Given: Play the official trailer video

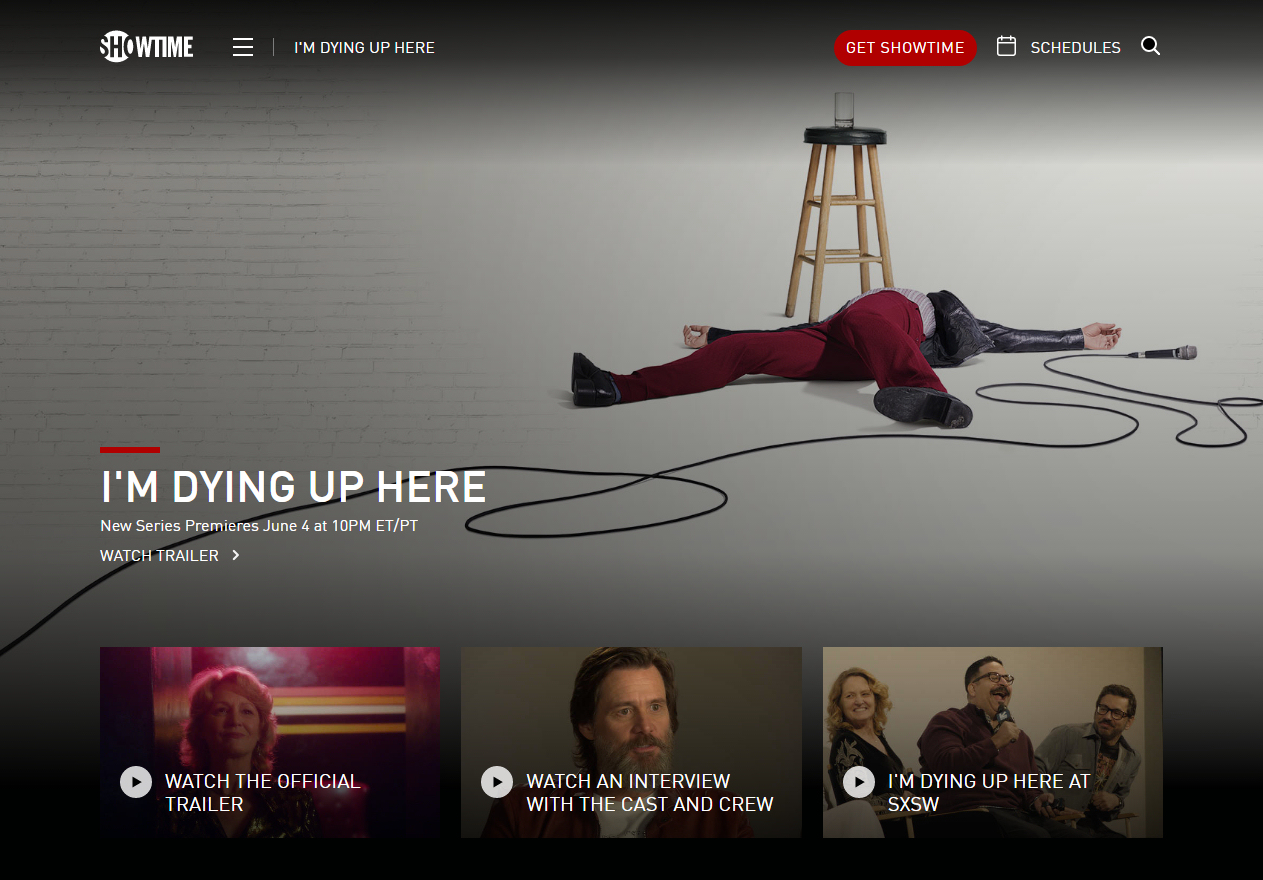Looking at the screenshot, I should (136, 782).
